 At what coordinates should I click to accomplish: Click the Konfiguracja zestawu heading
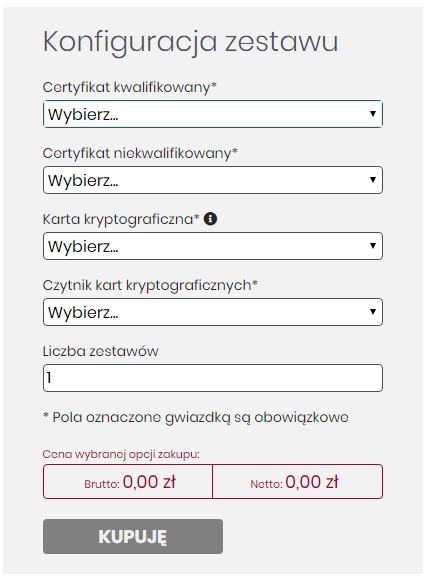point(191,42)
